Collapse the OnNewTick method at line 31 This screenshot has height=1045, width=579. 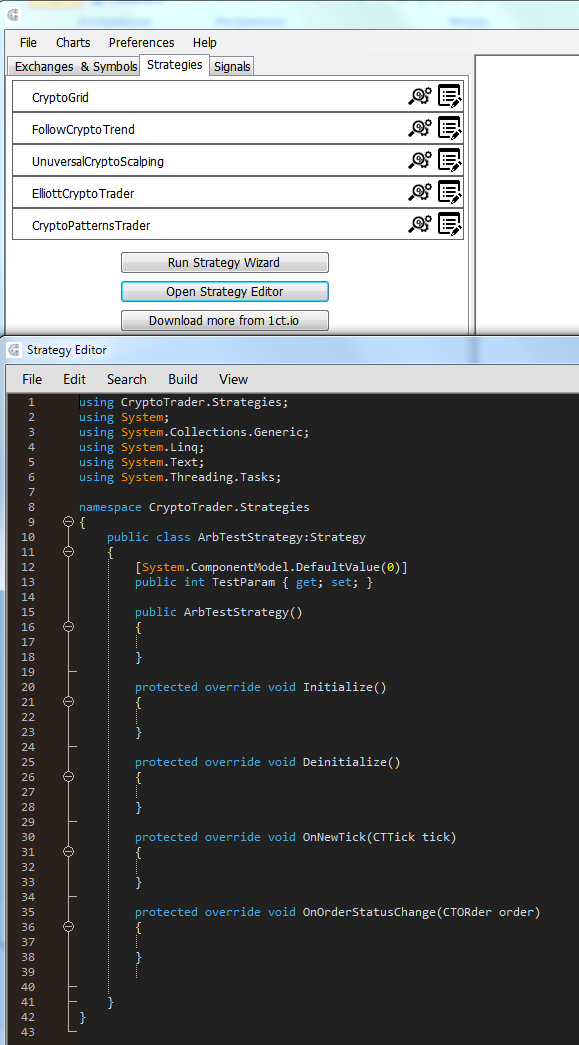68,852
